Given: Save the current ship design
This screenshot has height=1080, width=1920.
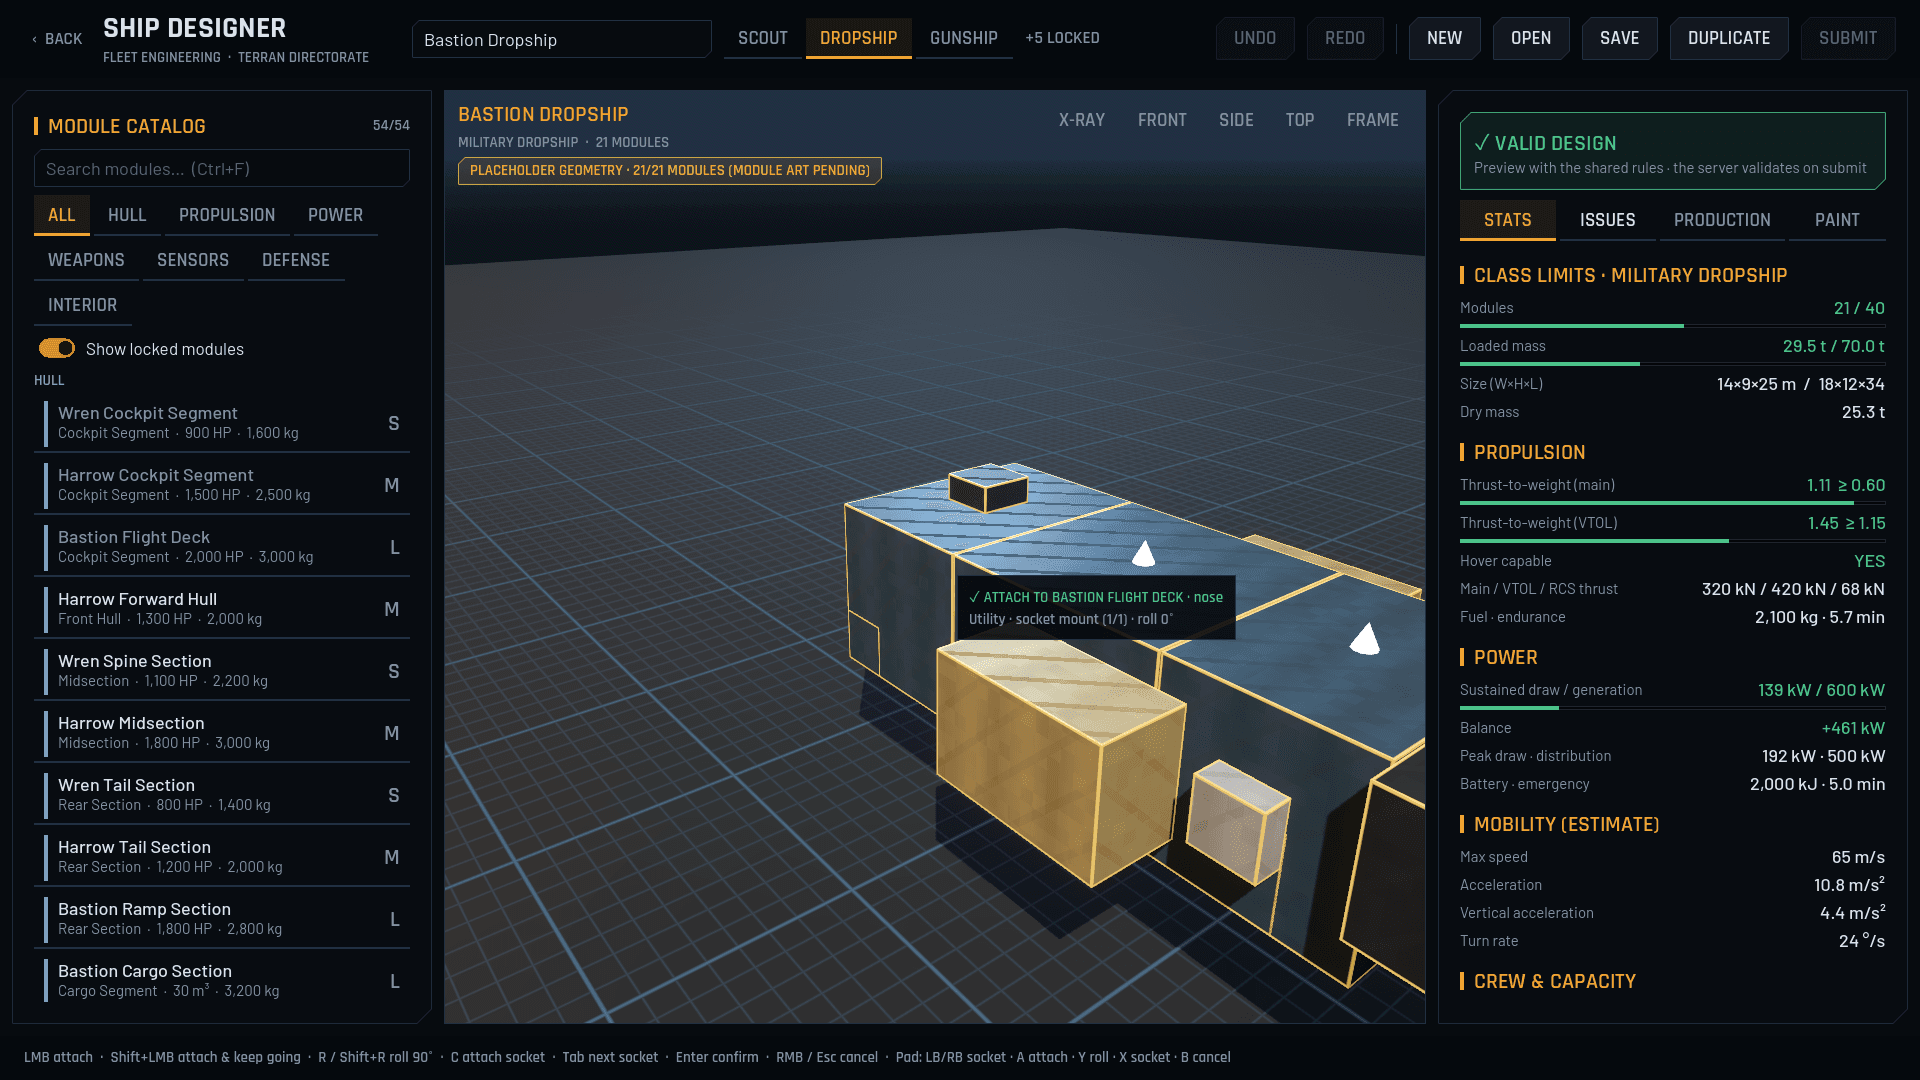Looking at the screenshot, I should click(1619, 38).
